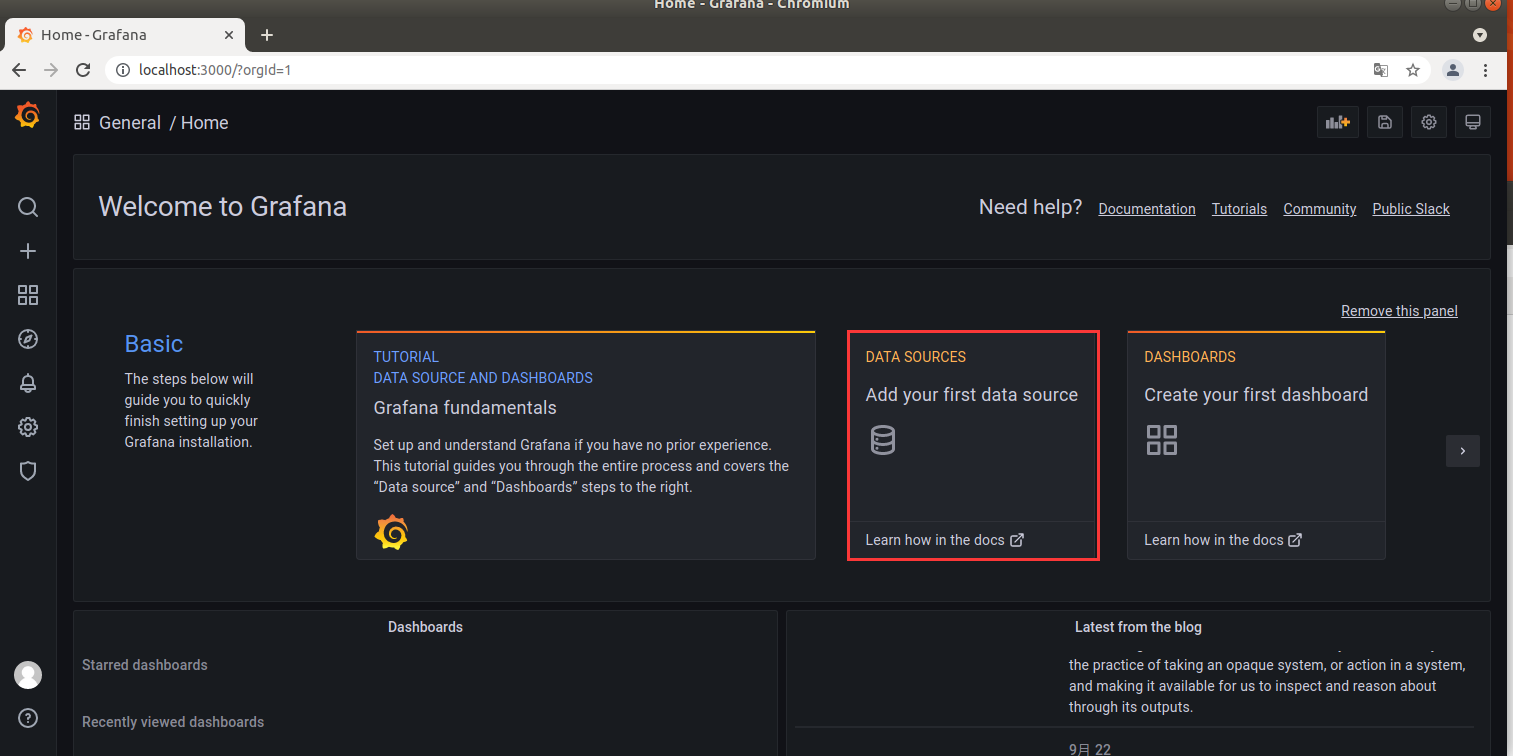Open the Public Slack link

pos(1411,209)
